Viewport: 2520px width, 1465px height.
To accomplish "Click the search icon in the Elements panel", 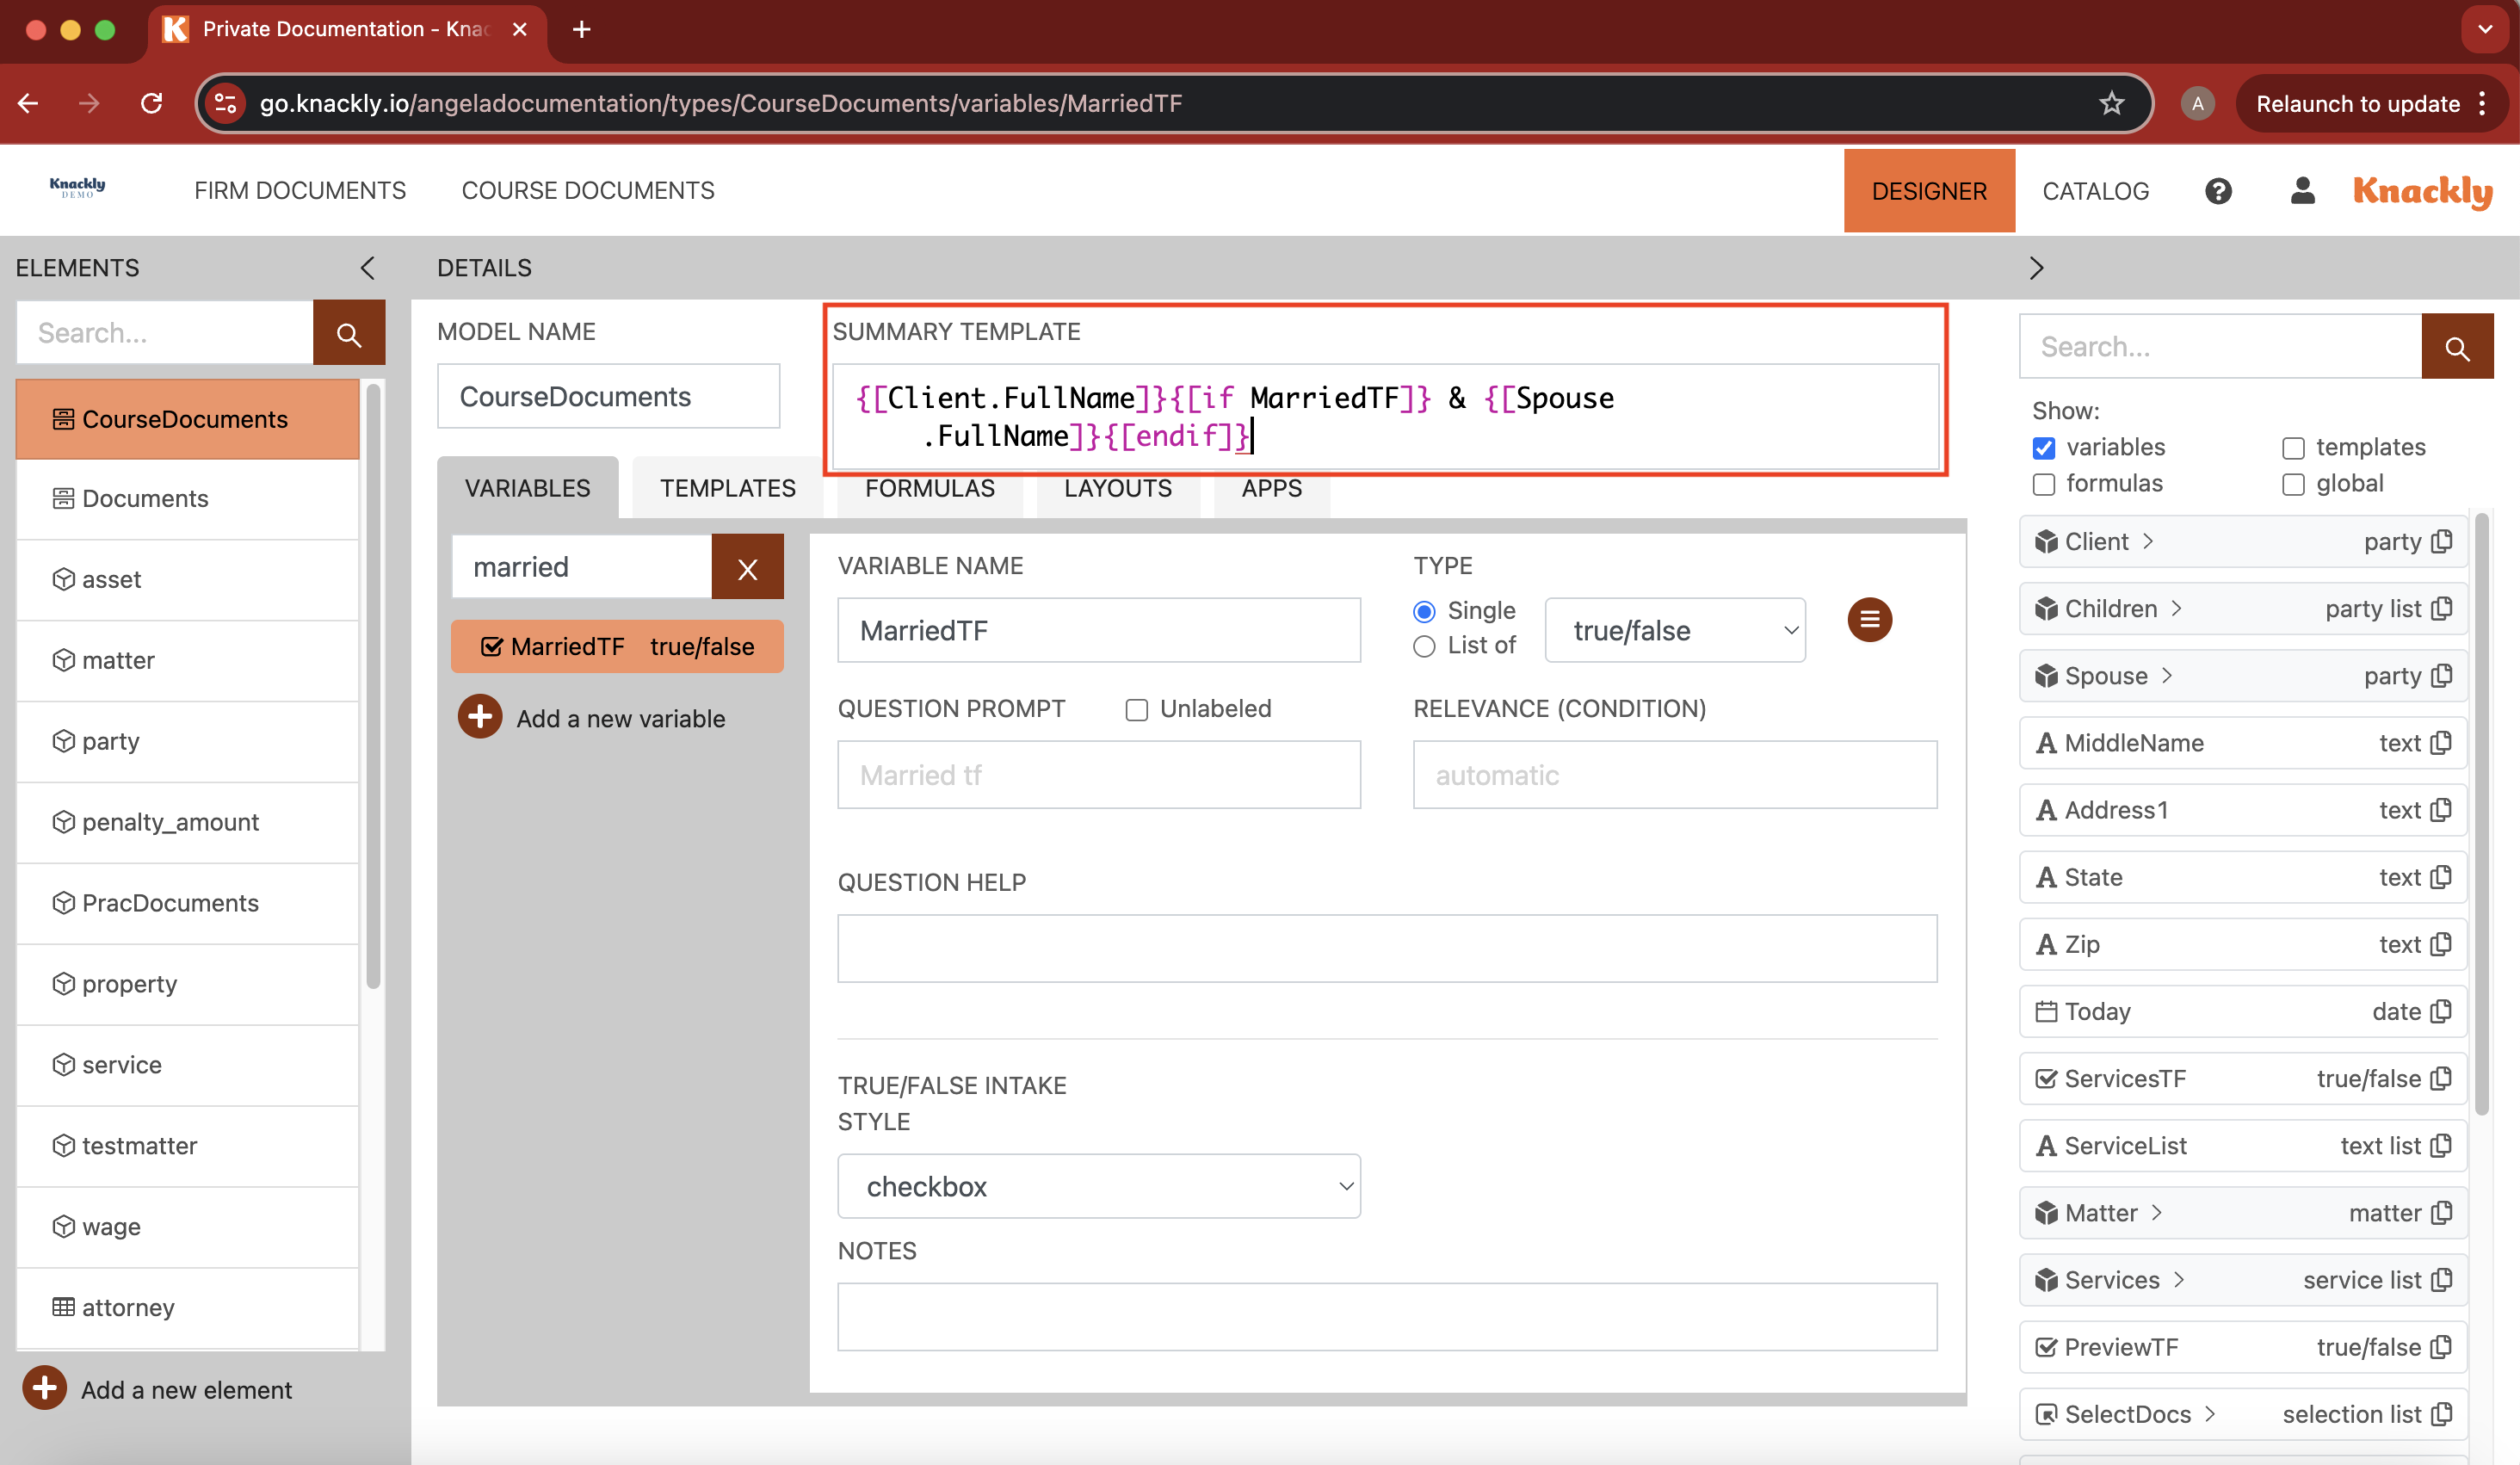I will [348, 332].
